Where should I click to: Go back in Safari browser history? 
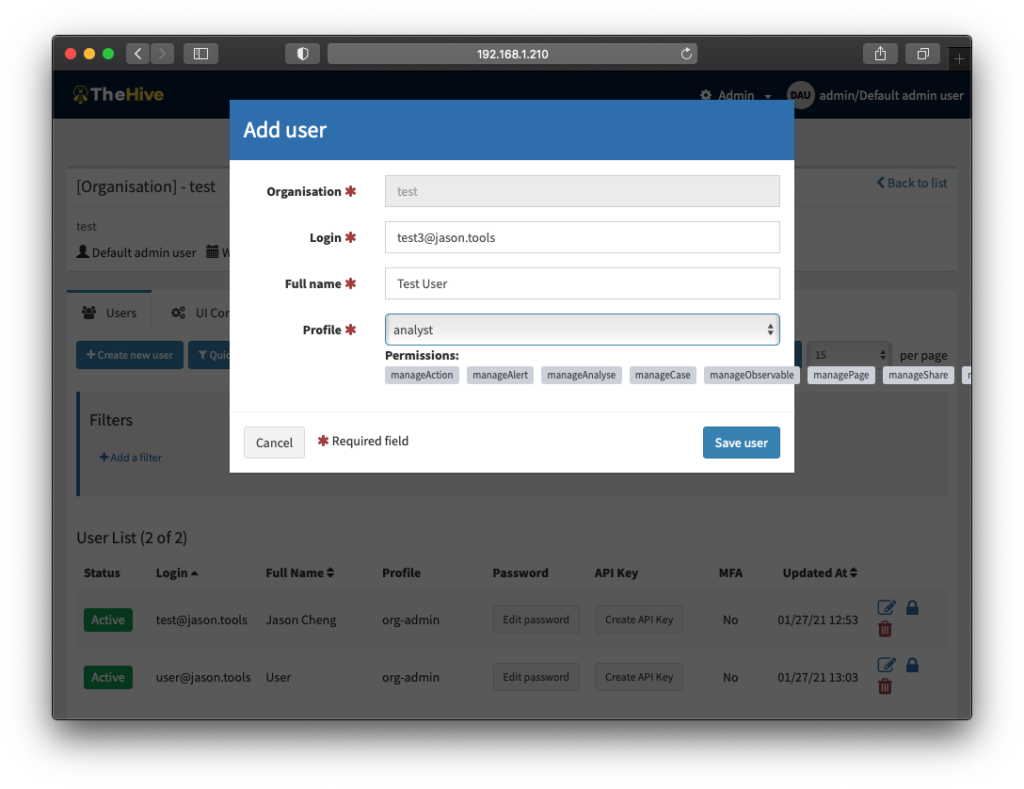click(x=137, y=54)
